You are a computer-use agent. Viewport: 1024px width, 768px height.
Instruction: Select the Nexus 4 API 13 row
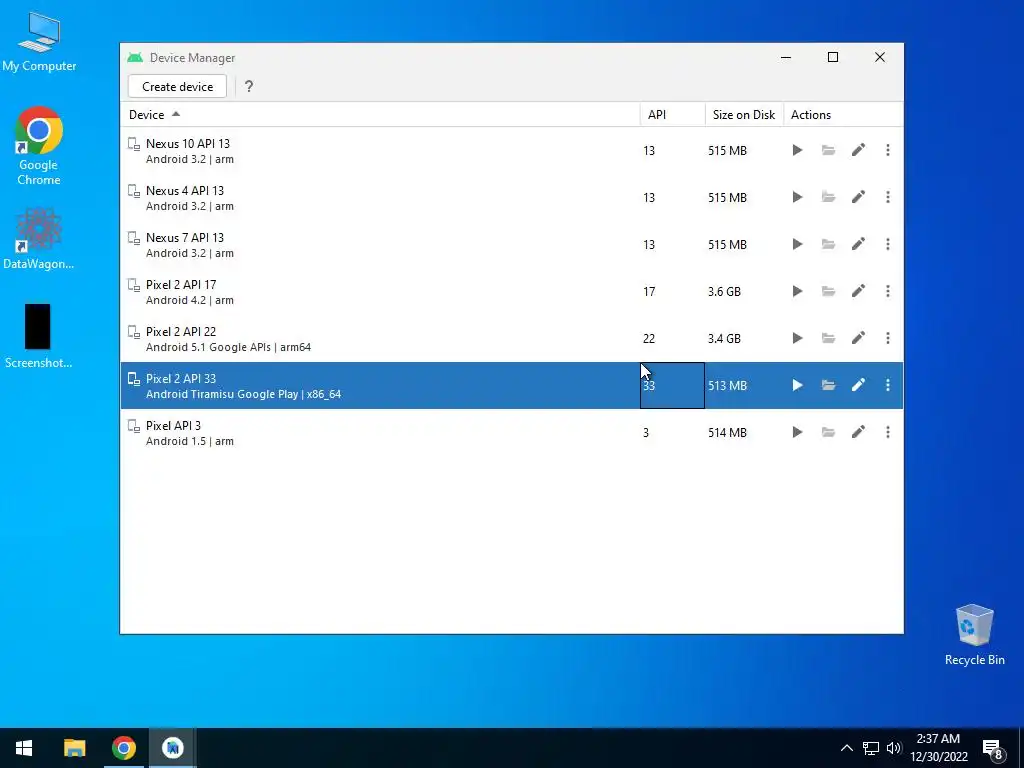[512, 197]
